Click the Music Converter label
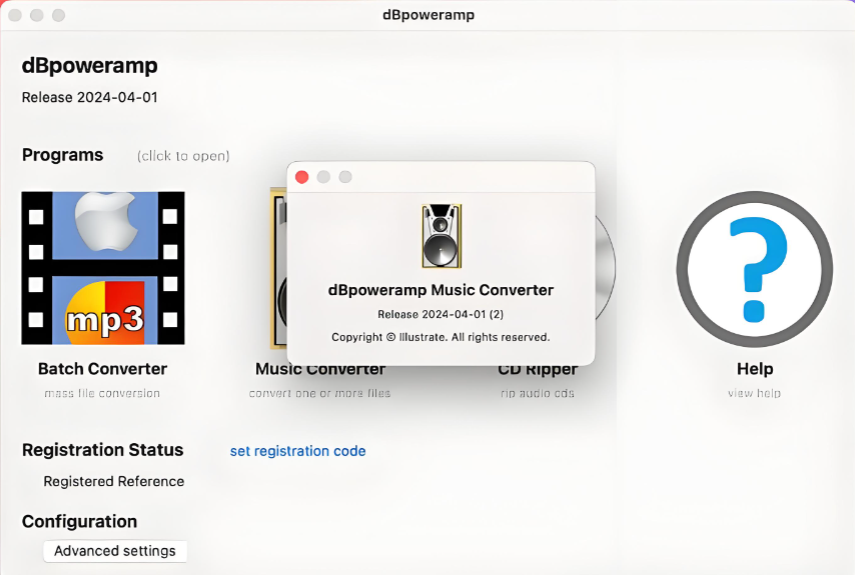Screen dimensions: 855x575 pos(320,370)
